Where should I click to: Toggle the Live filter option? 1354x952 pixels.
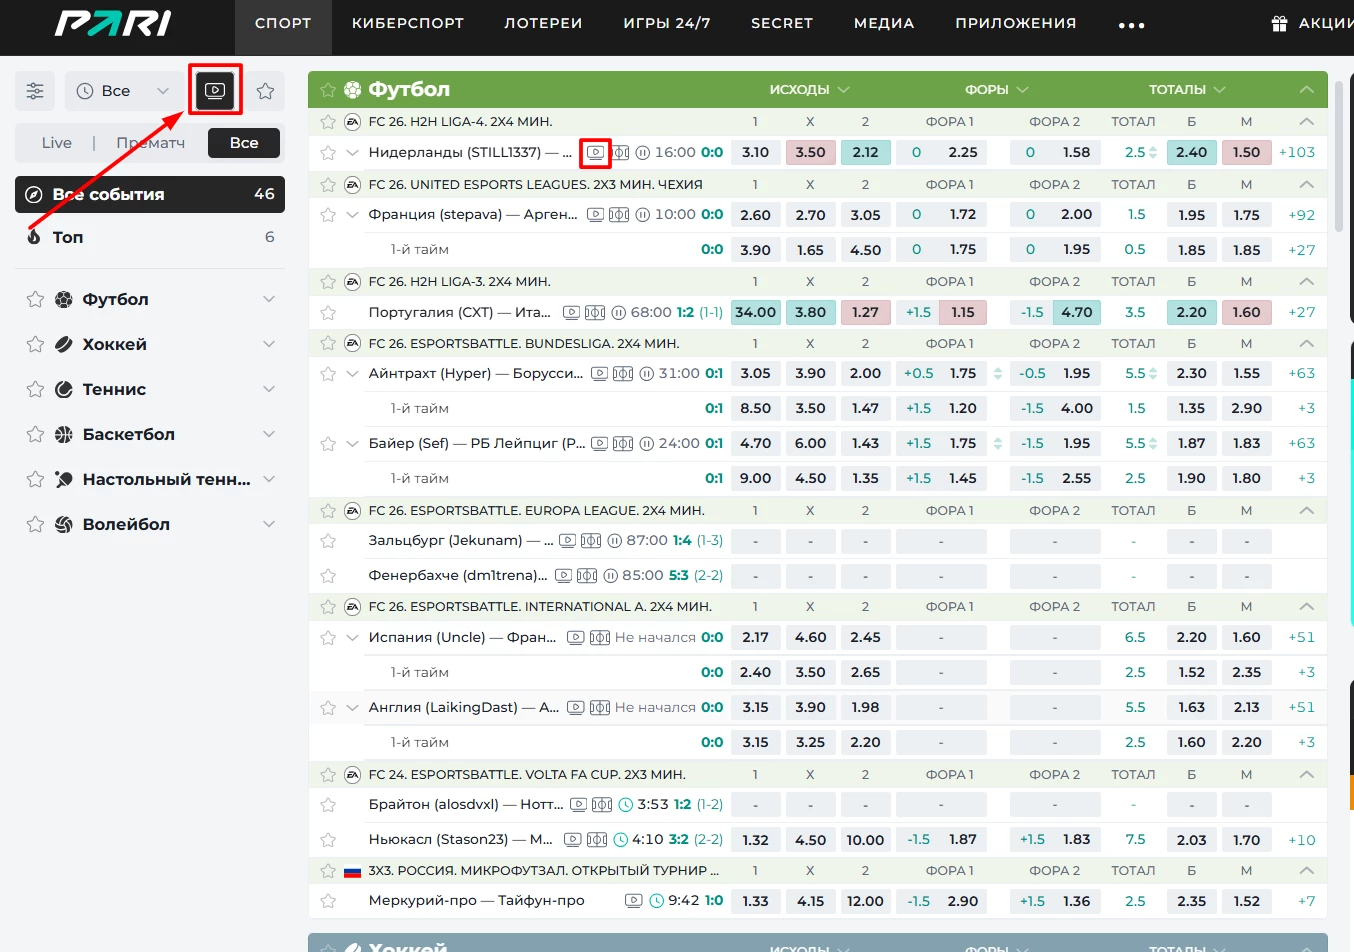[57, 143]
